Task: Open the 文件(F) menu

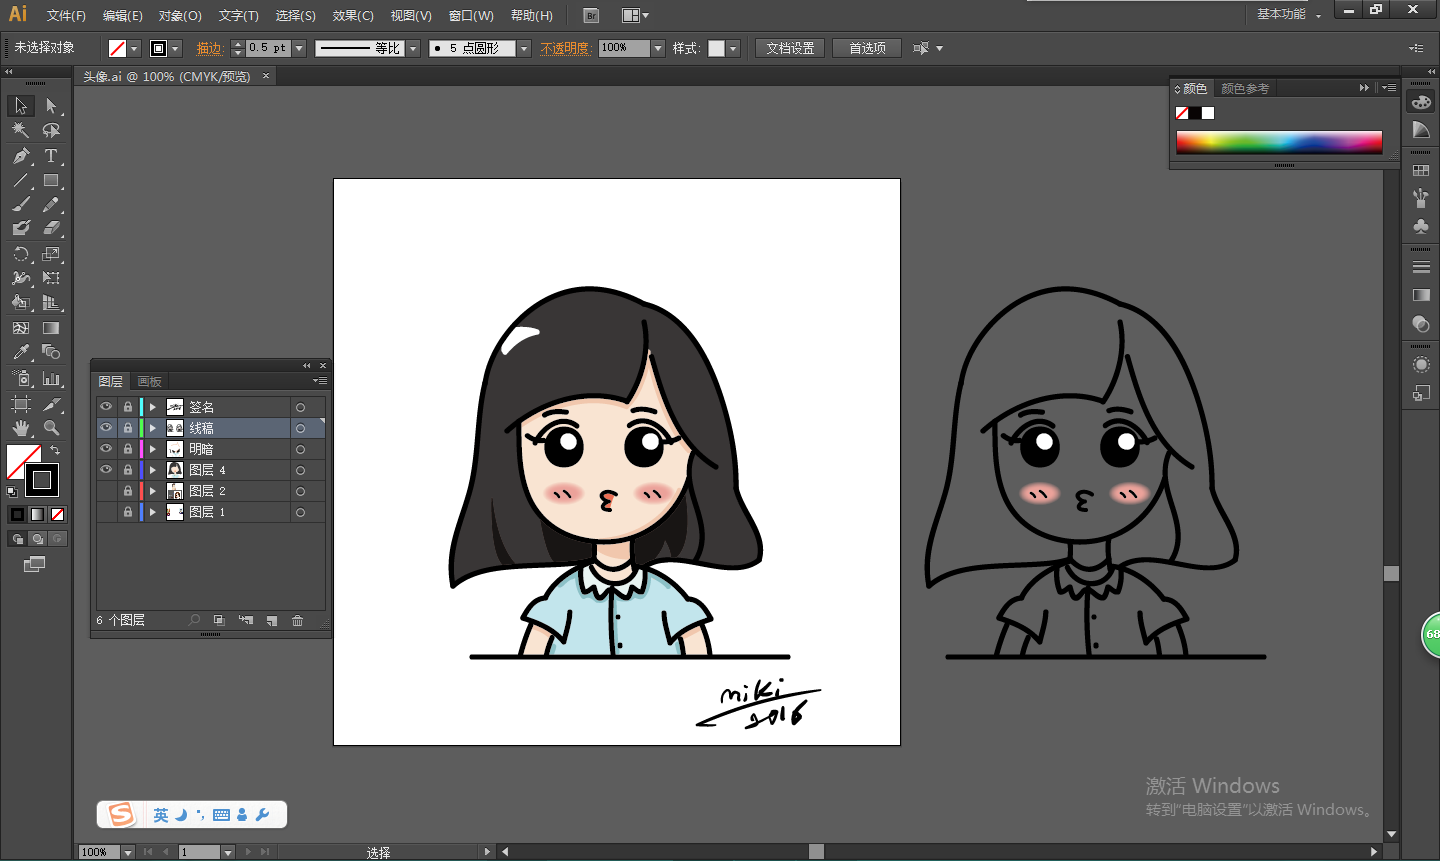Action: [66, 16]
